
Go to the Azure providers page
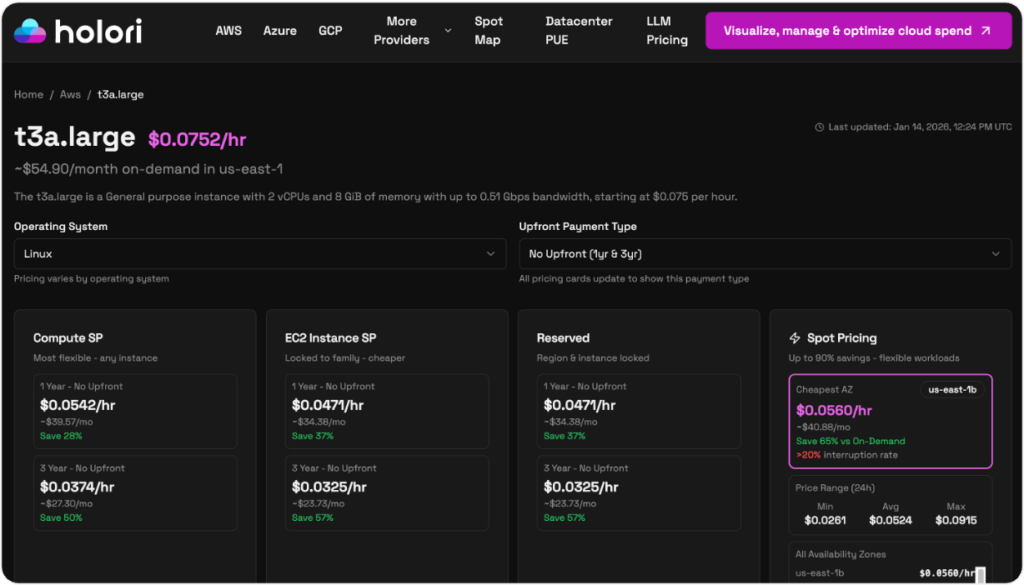pos(280,31)
